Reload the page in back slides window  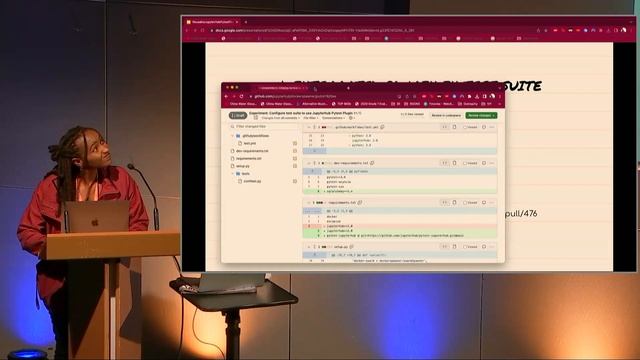(x=202, y=30)
